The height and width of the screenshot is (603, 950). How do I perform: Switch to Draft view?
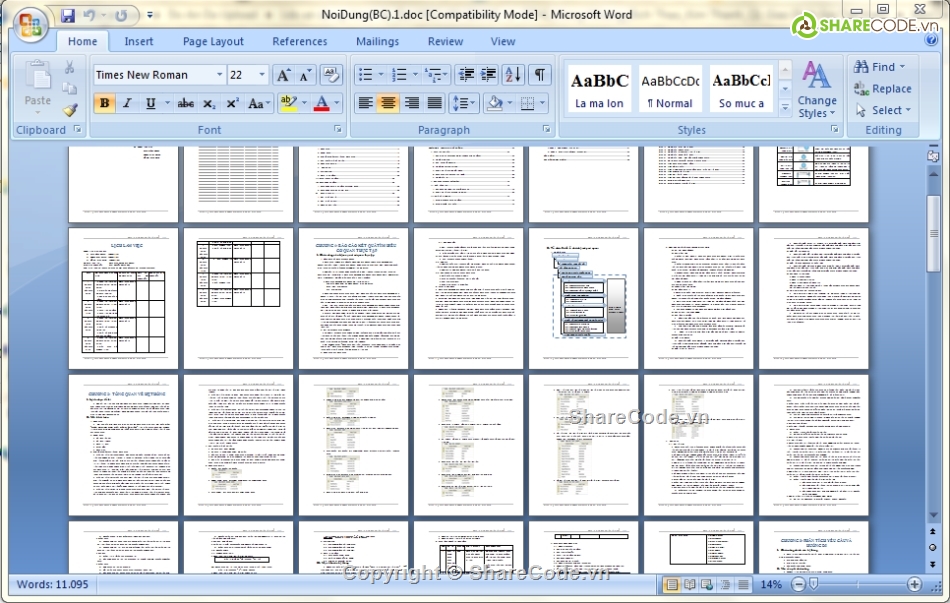coord(743,585)
